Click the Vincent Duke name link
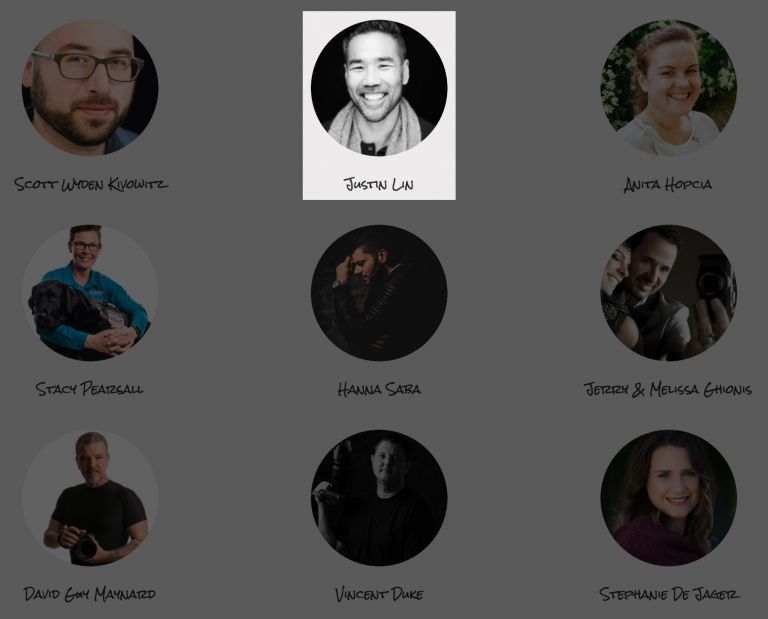 (379, 595)
